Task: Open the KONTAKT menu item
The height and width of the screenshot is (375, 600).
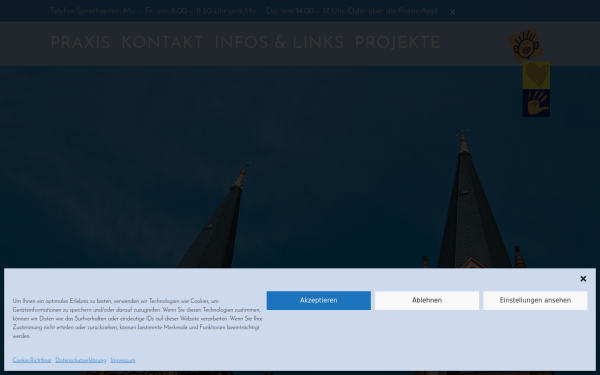Action: click(x=162, y=42)
